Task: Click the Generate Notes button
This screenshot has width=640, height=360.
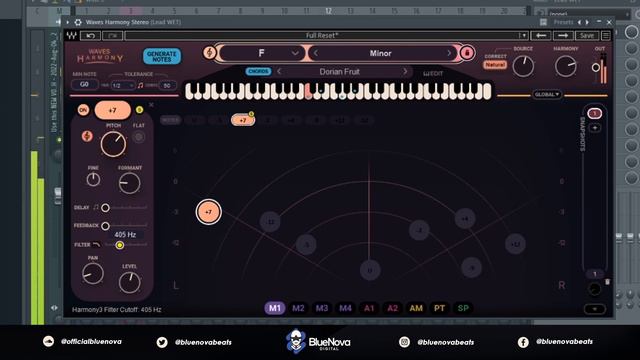Action: pos(162,56)
